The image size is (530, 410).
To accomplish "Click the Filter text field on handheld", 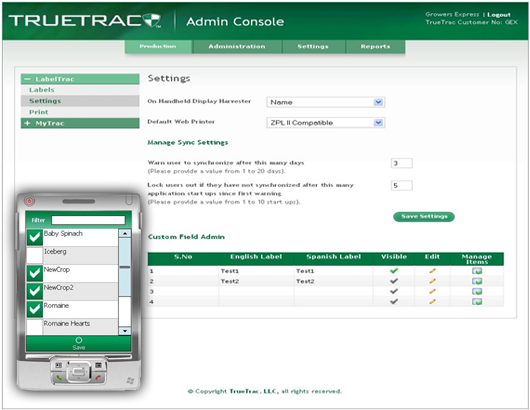I will tap(88, 220).
